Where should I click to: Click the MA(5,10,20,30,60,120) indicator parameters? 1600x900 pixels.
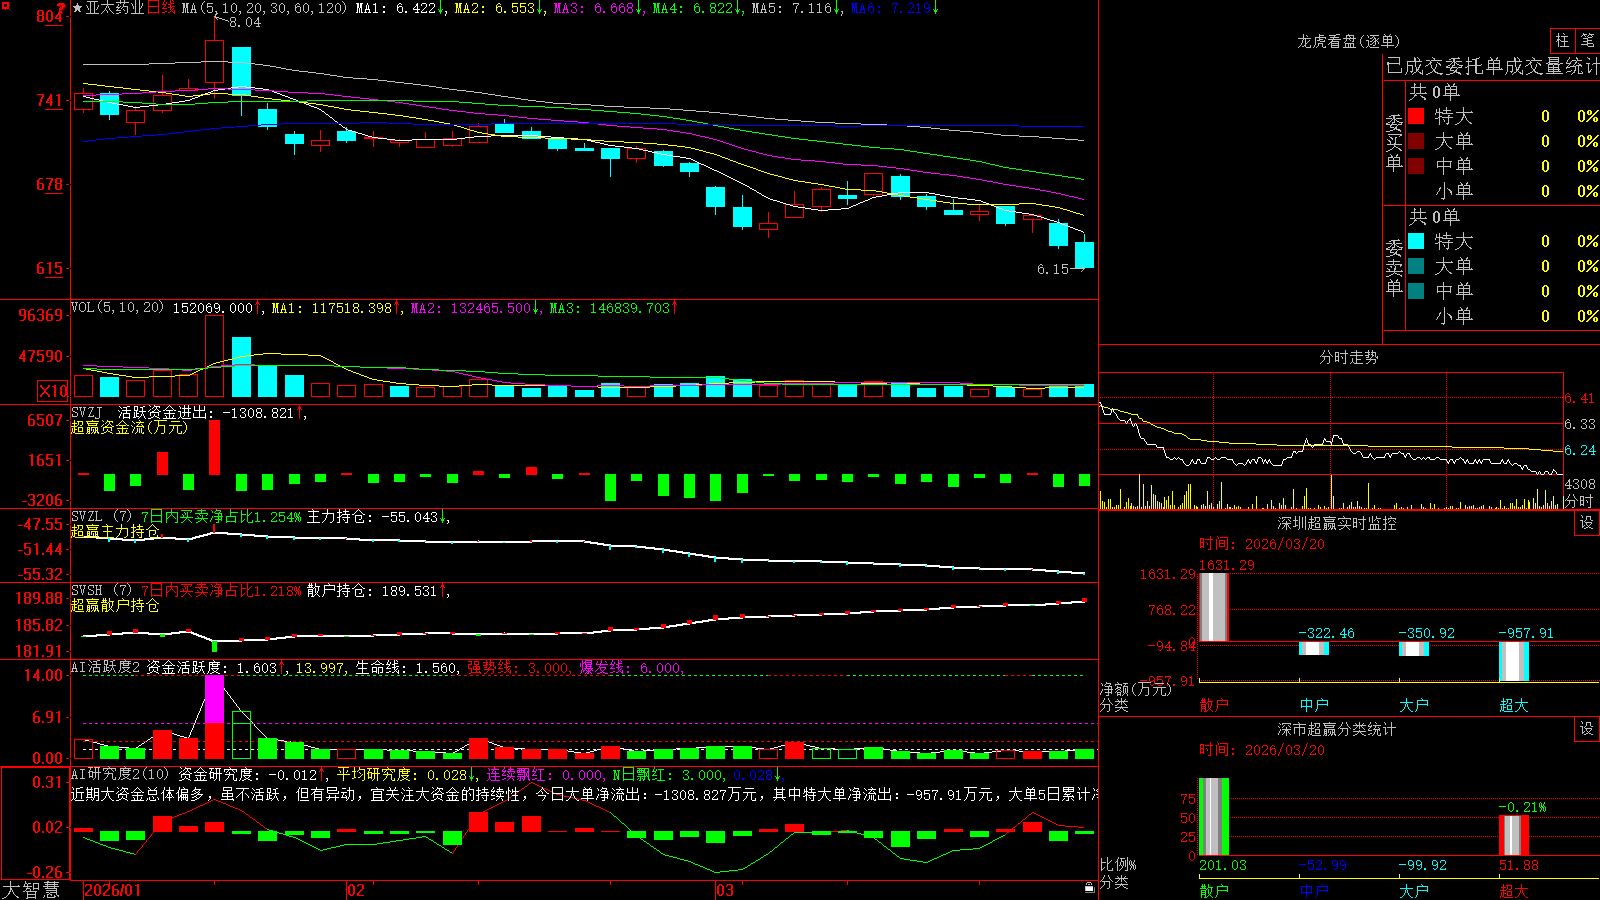264,8
